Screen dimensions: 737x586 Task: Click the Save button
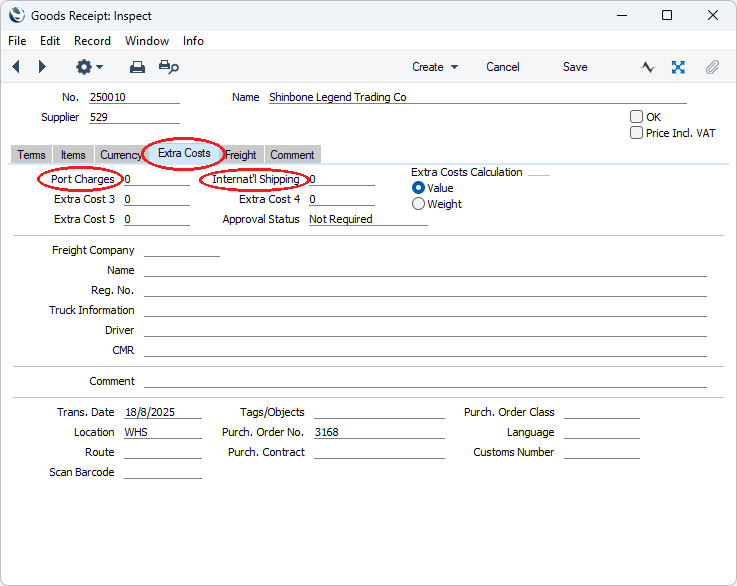point(575,67)
